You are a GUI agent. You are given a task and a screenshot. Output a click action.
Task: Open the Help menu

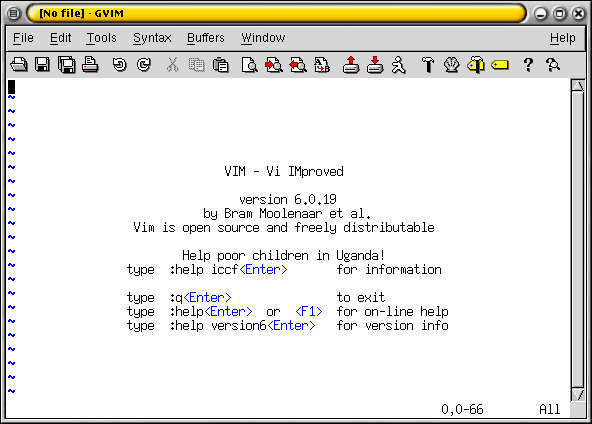(563, 38)
